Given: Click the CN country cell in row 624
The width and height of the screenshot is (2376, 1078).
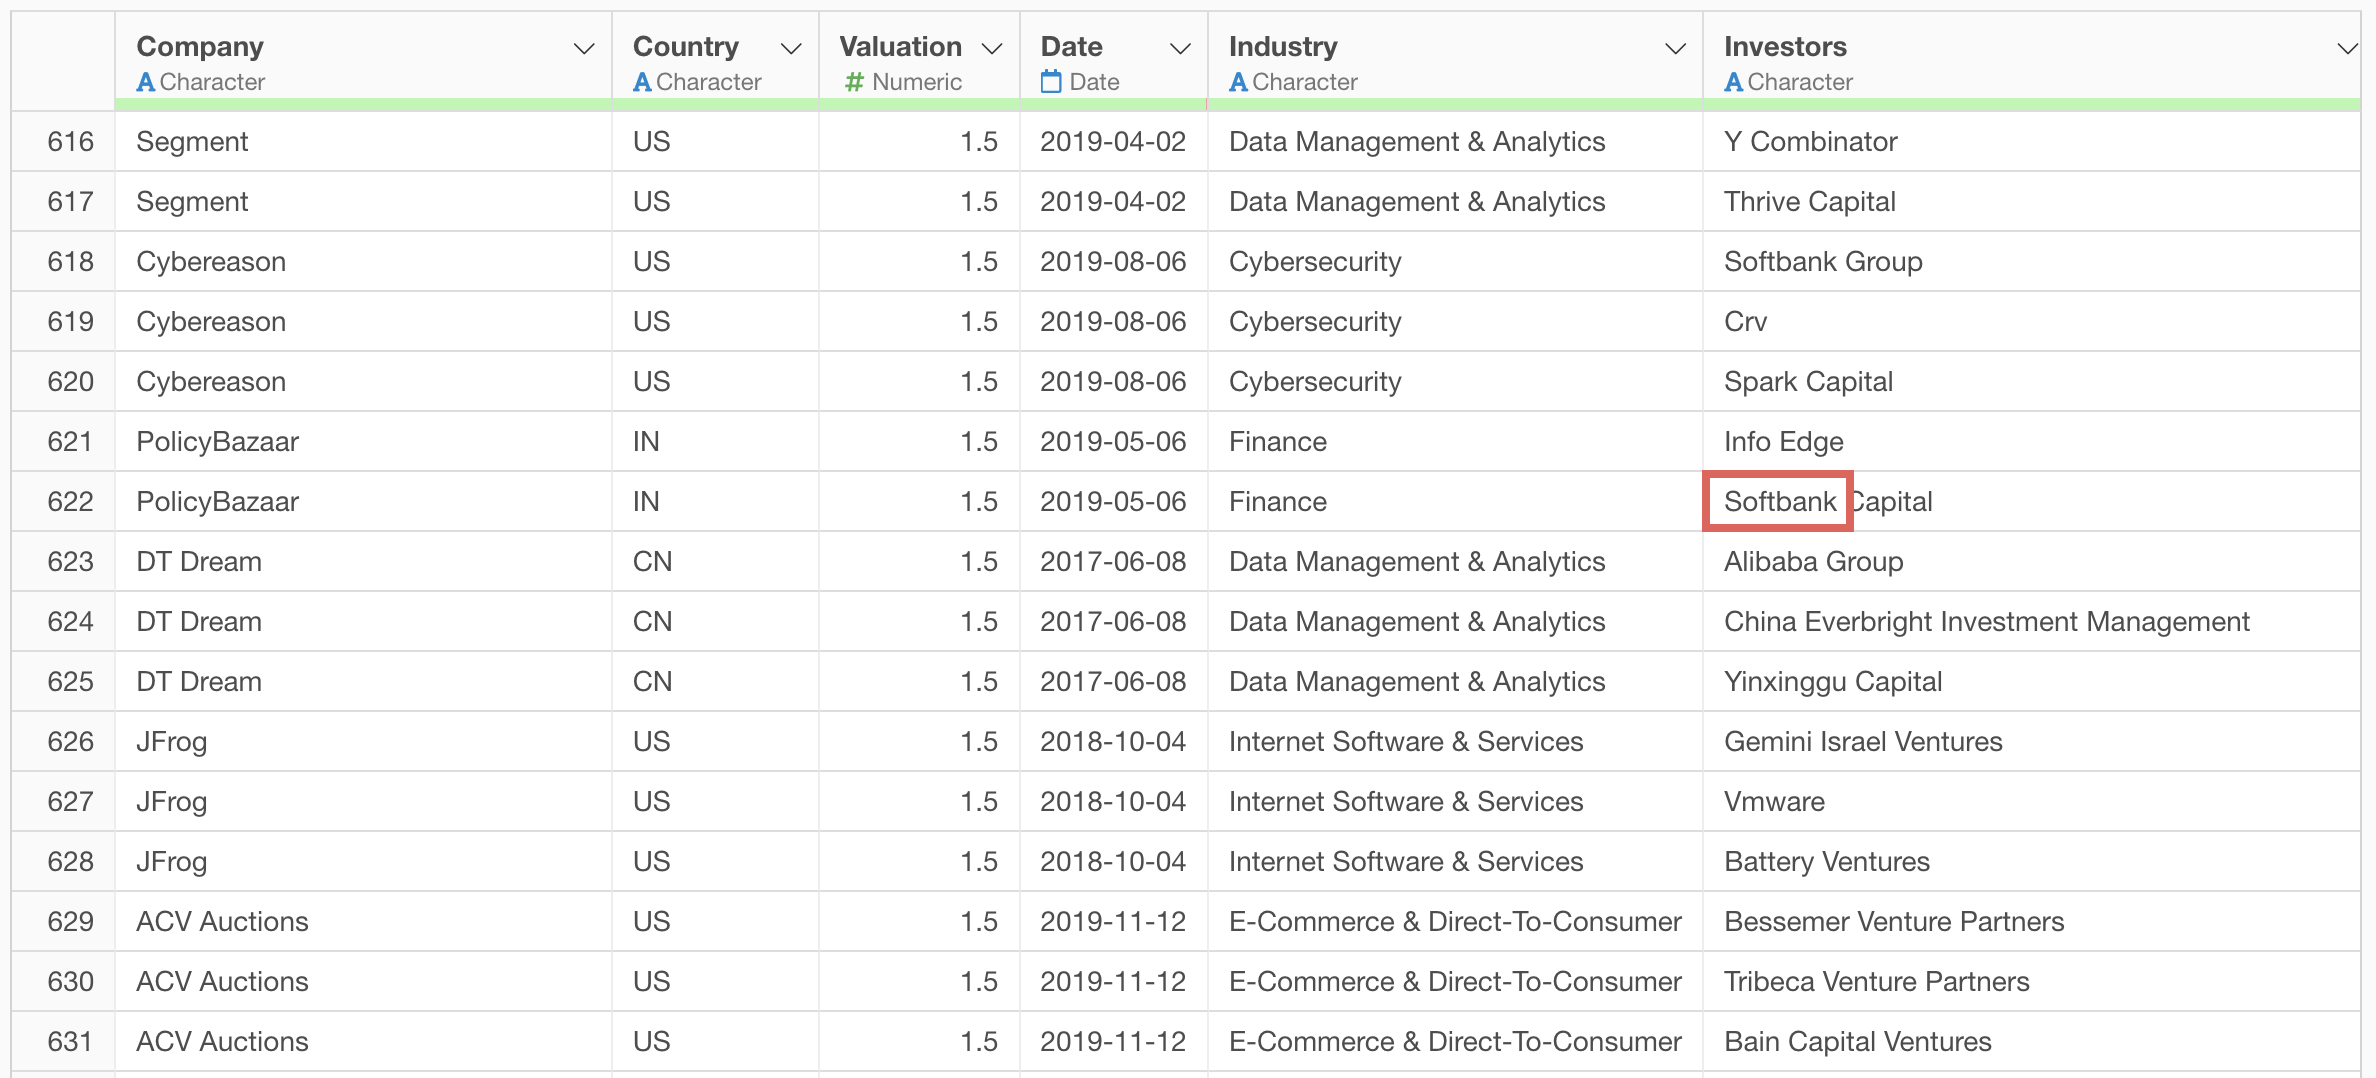Looking at the screenshot, I should [x=715, y=621].
